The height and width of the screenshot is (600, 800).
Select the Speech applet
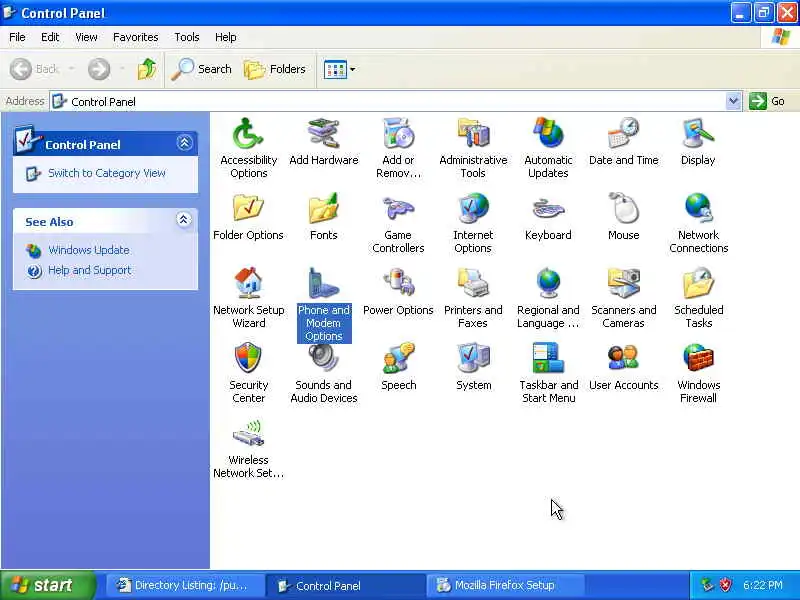click(398, 367)
